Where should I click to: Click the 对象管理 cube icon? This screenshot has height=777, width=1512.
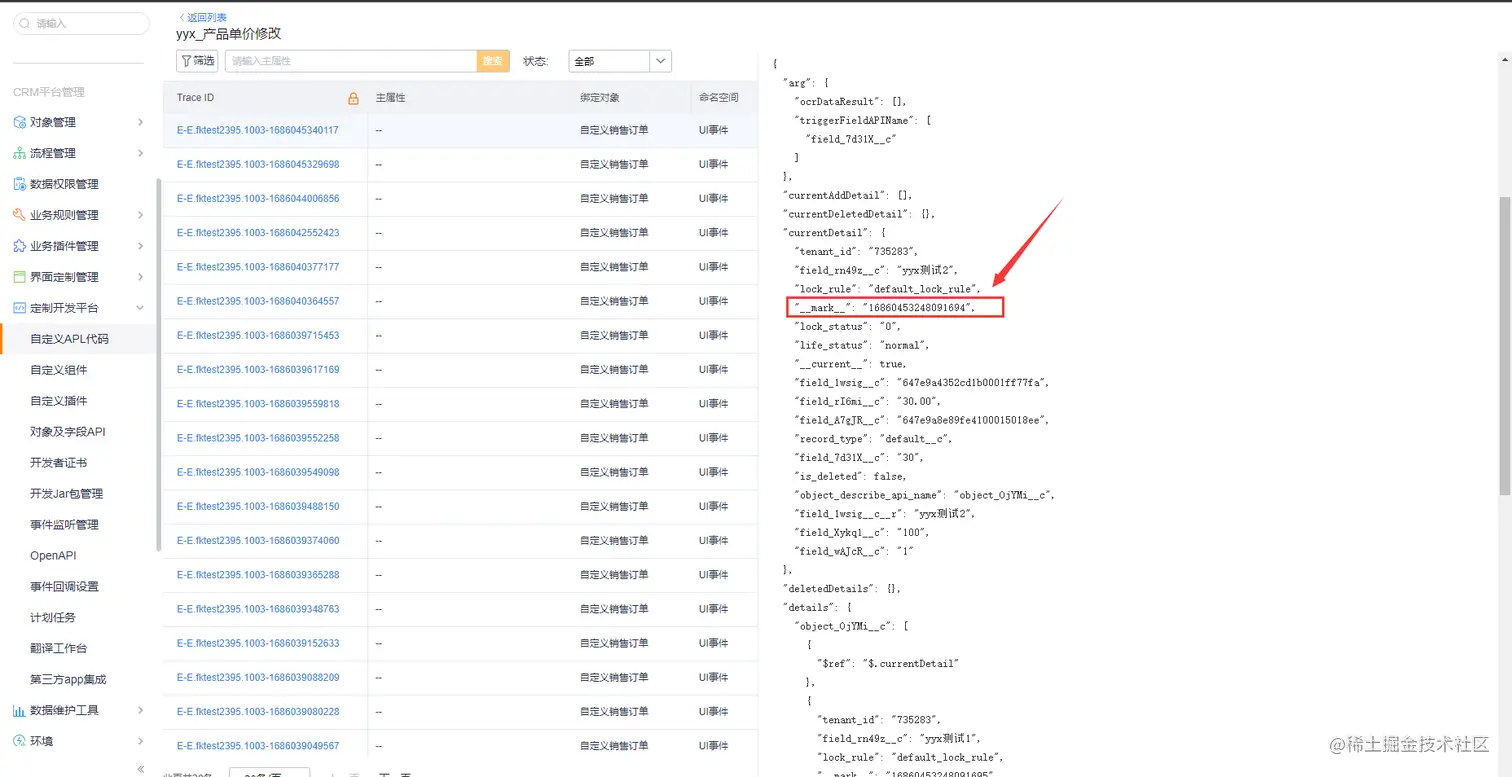click(x=20, y=122)
